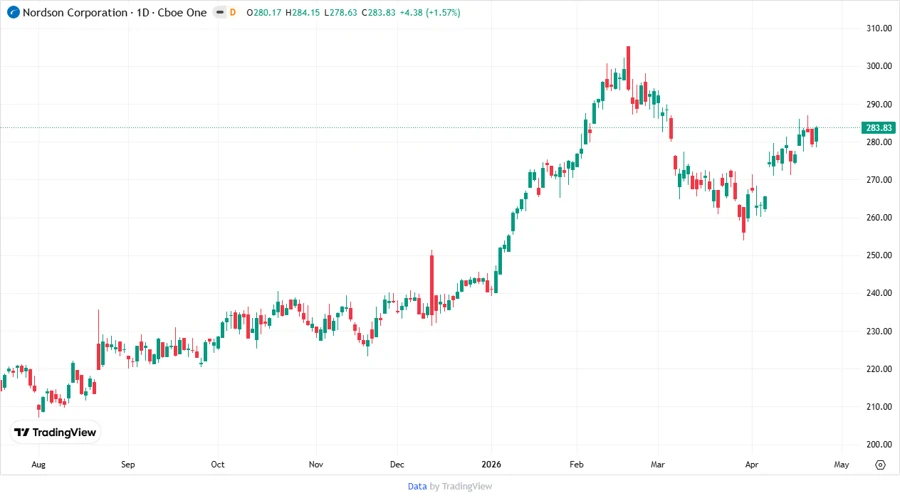Screen dimensions: 900x498
Task: Click the 250.00 price axis label
Action: [x=879, y=255]
